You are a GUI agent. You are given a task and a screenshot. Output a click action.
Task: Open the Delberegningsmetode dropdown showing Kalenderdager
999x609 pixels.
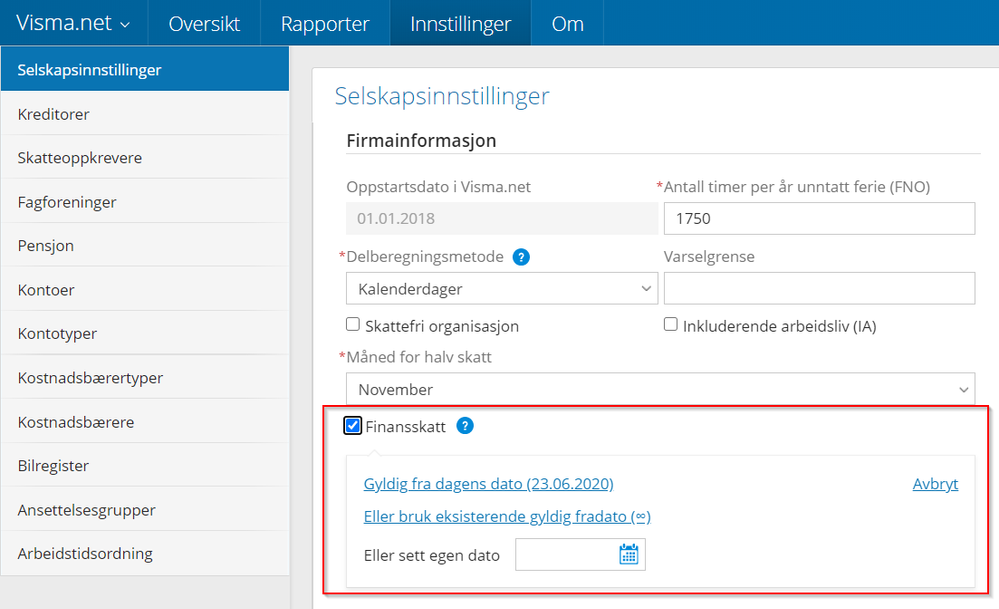point(501,288)
